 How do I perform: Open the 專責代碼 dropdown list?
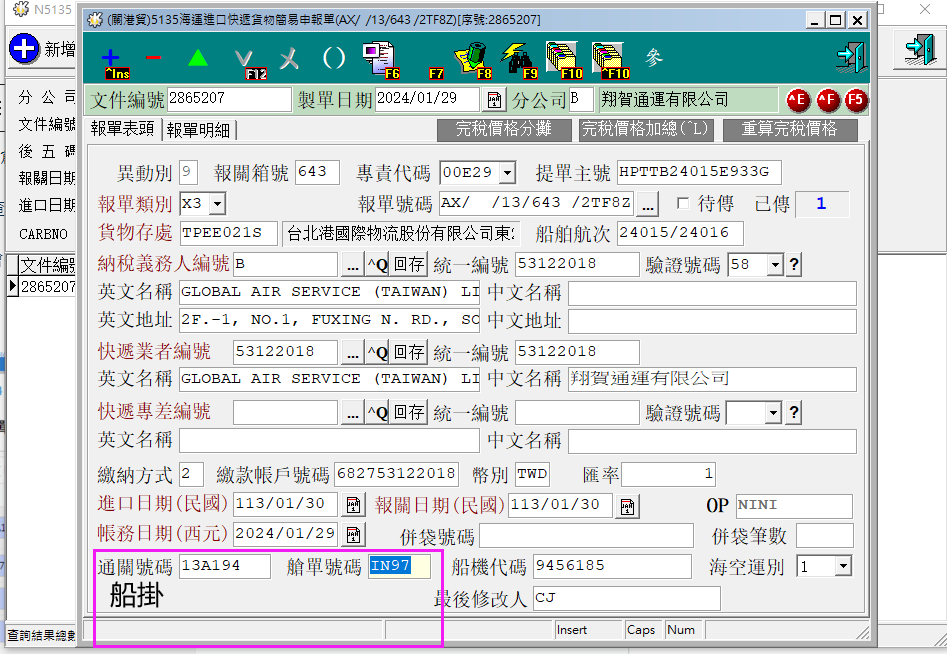click(x=507, y=173)
